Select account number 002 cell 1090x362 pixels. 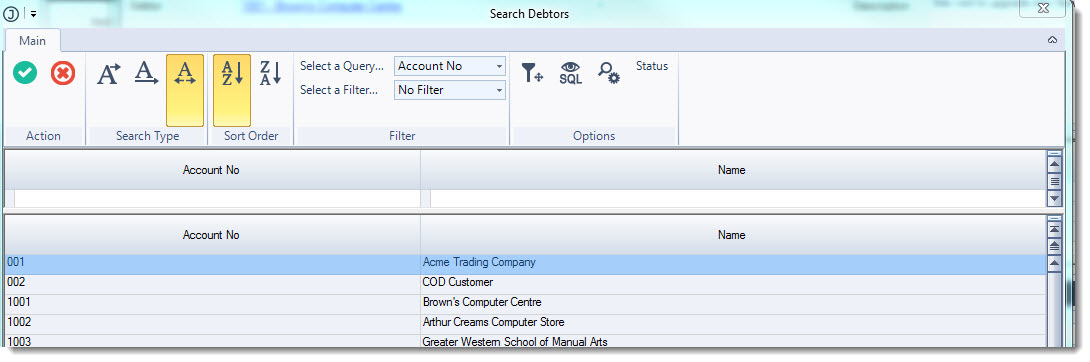212,283
